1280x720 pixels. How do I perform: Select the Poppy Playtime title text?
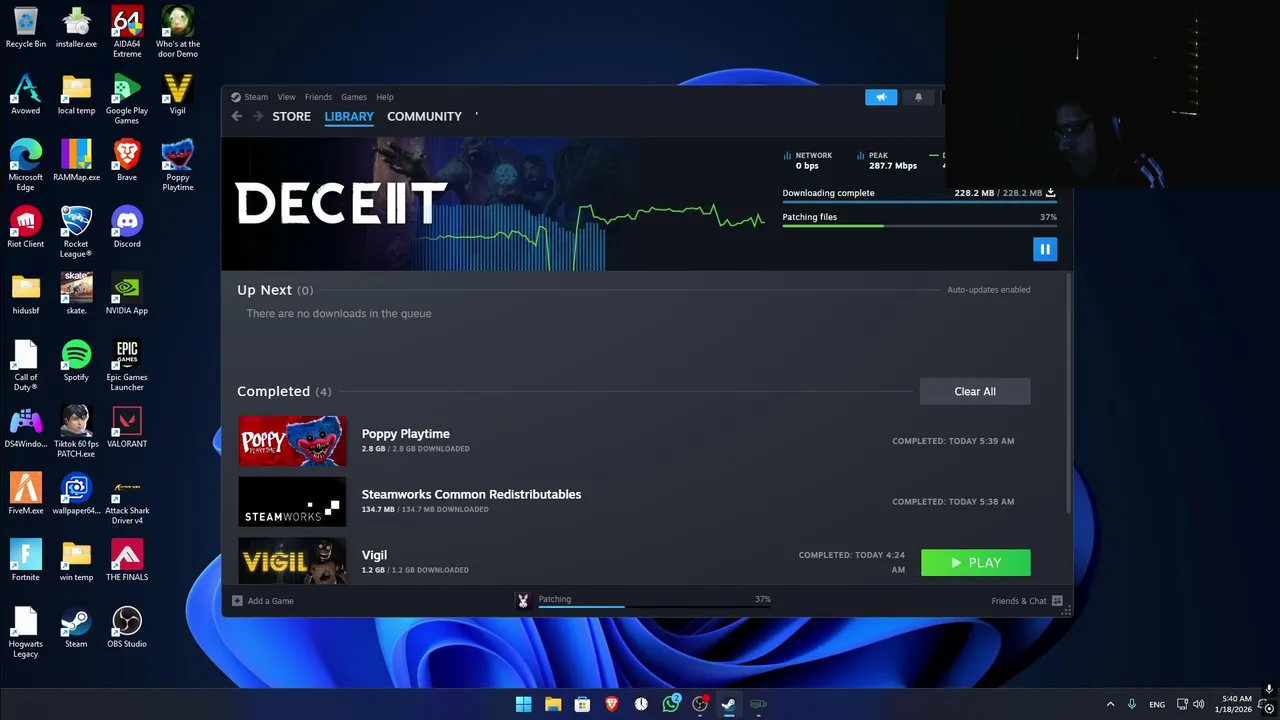[x=405, y=434]
